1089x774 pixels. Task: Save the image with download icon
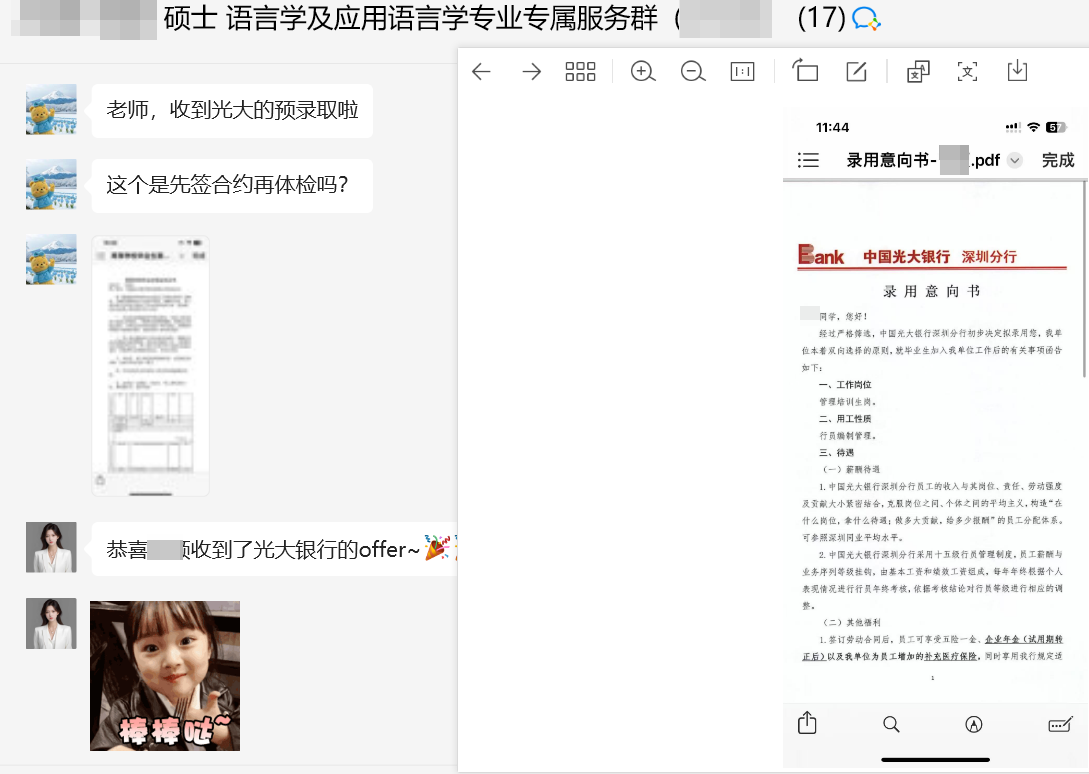(x=1017, y=71)
